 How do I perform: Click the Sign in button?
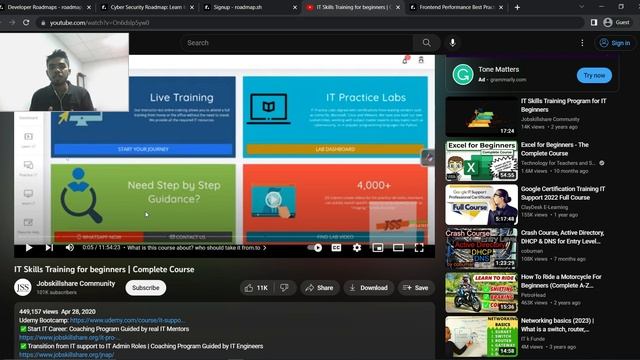tap(615, 43)
